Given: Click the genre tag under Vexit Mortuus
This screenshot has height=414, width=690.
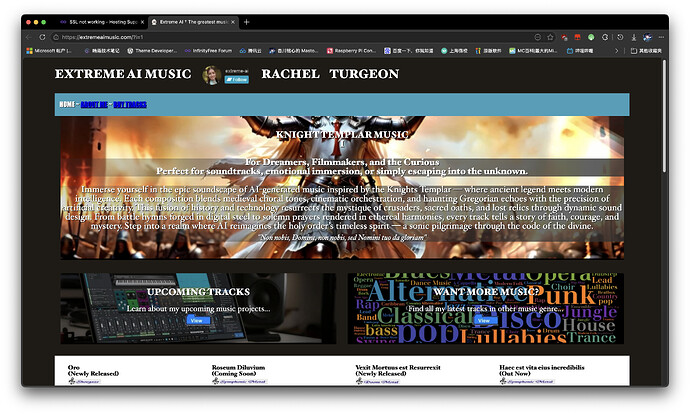Looking at the screenshot, I should click(381, 381).
